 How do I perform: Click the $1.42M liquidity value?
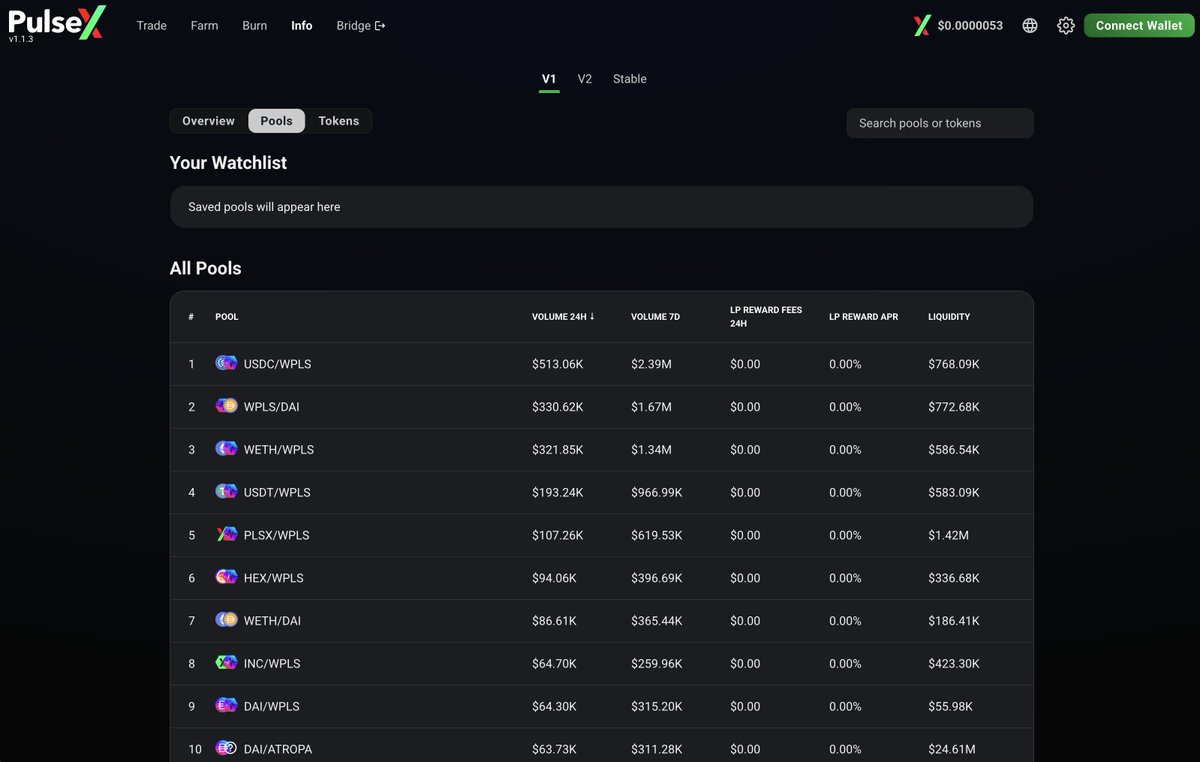point(948,535)
